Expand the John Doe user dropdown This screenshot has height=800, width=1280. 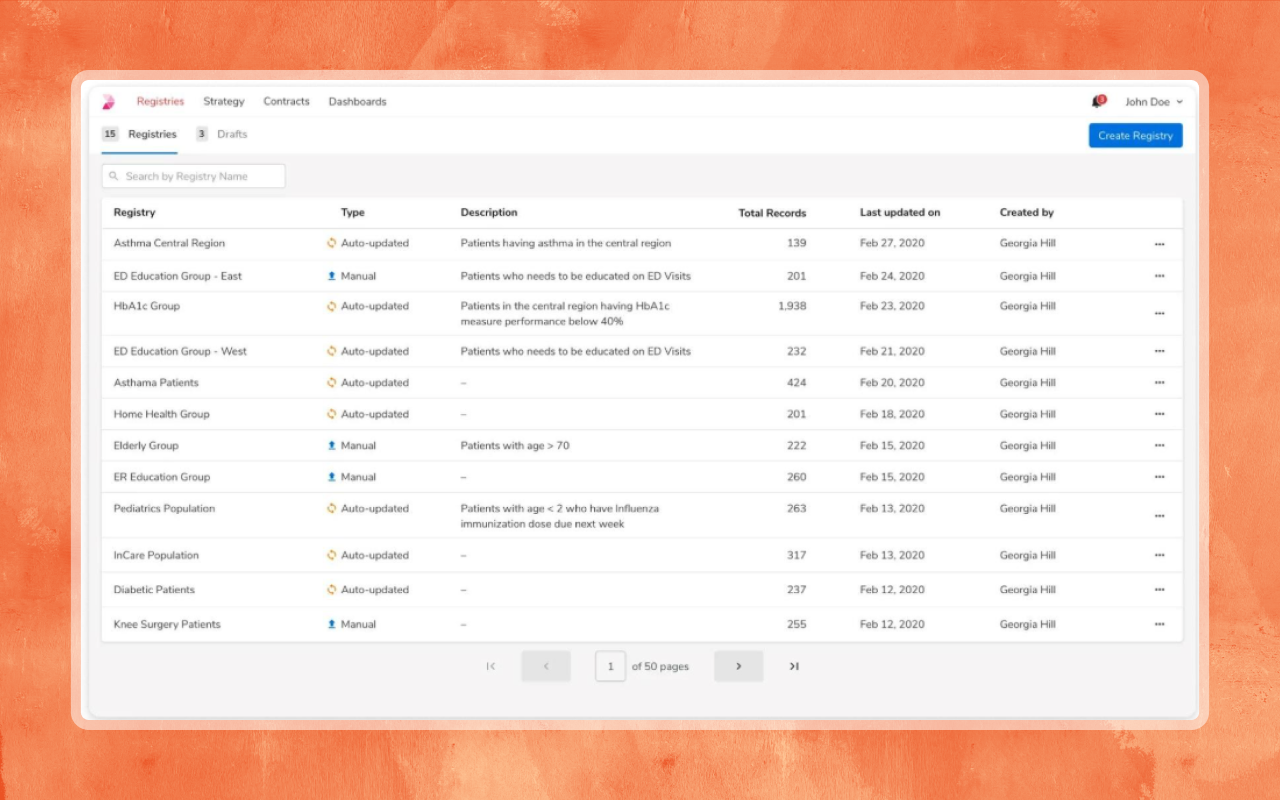tap(1153, 102)
